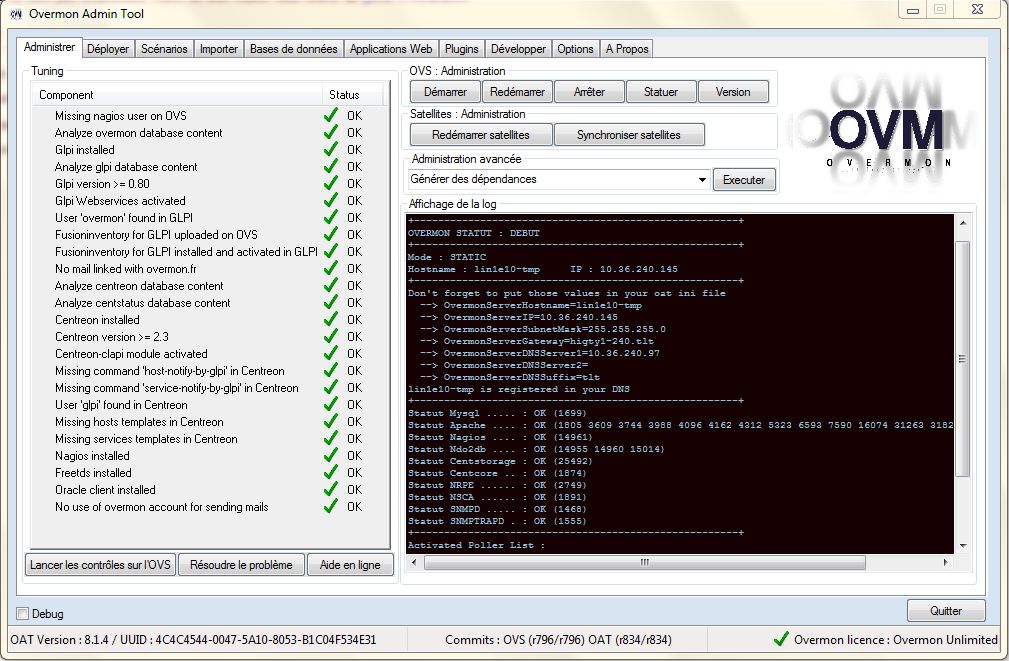Click green check beside Centreon installed
The image size is (1009, 661).
pos(331,320)
